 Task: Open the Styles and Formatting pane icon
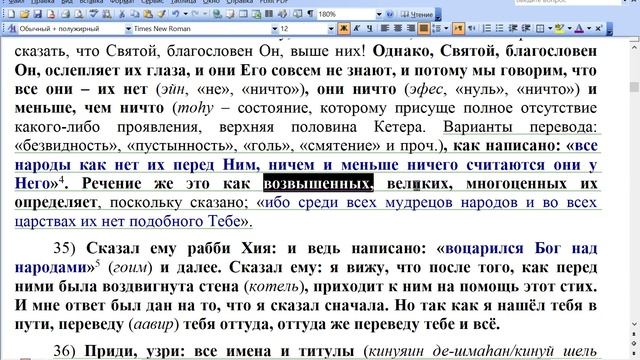point(12,29)
